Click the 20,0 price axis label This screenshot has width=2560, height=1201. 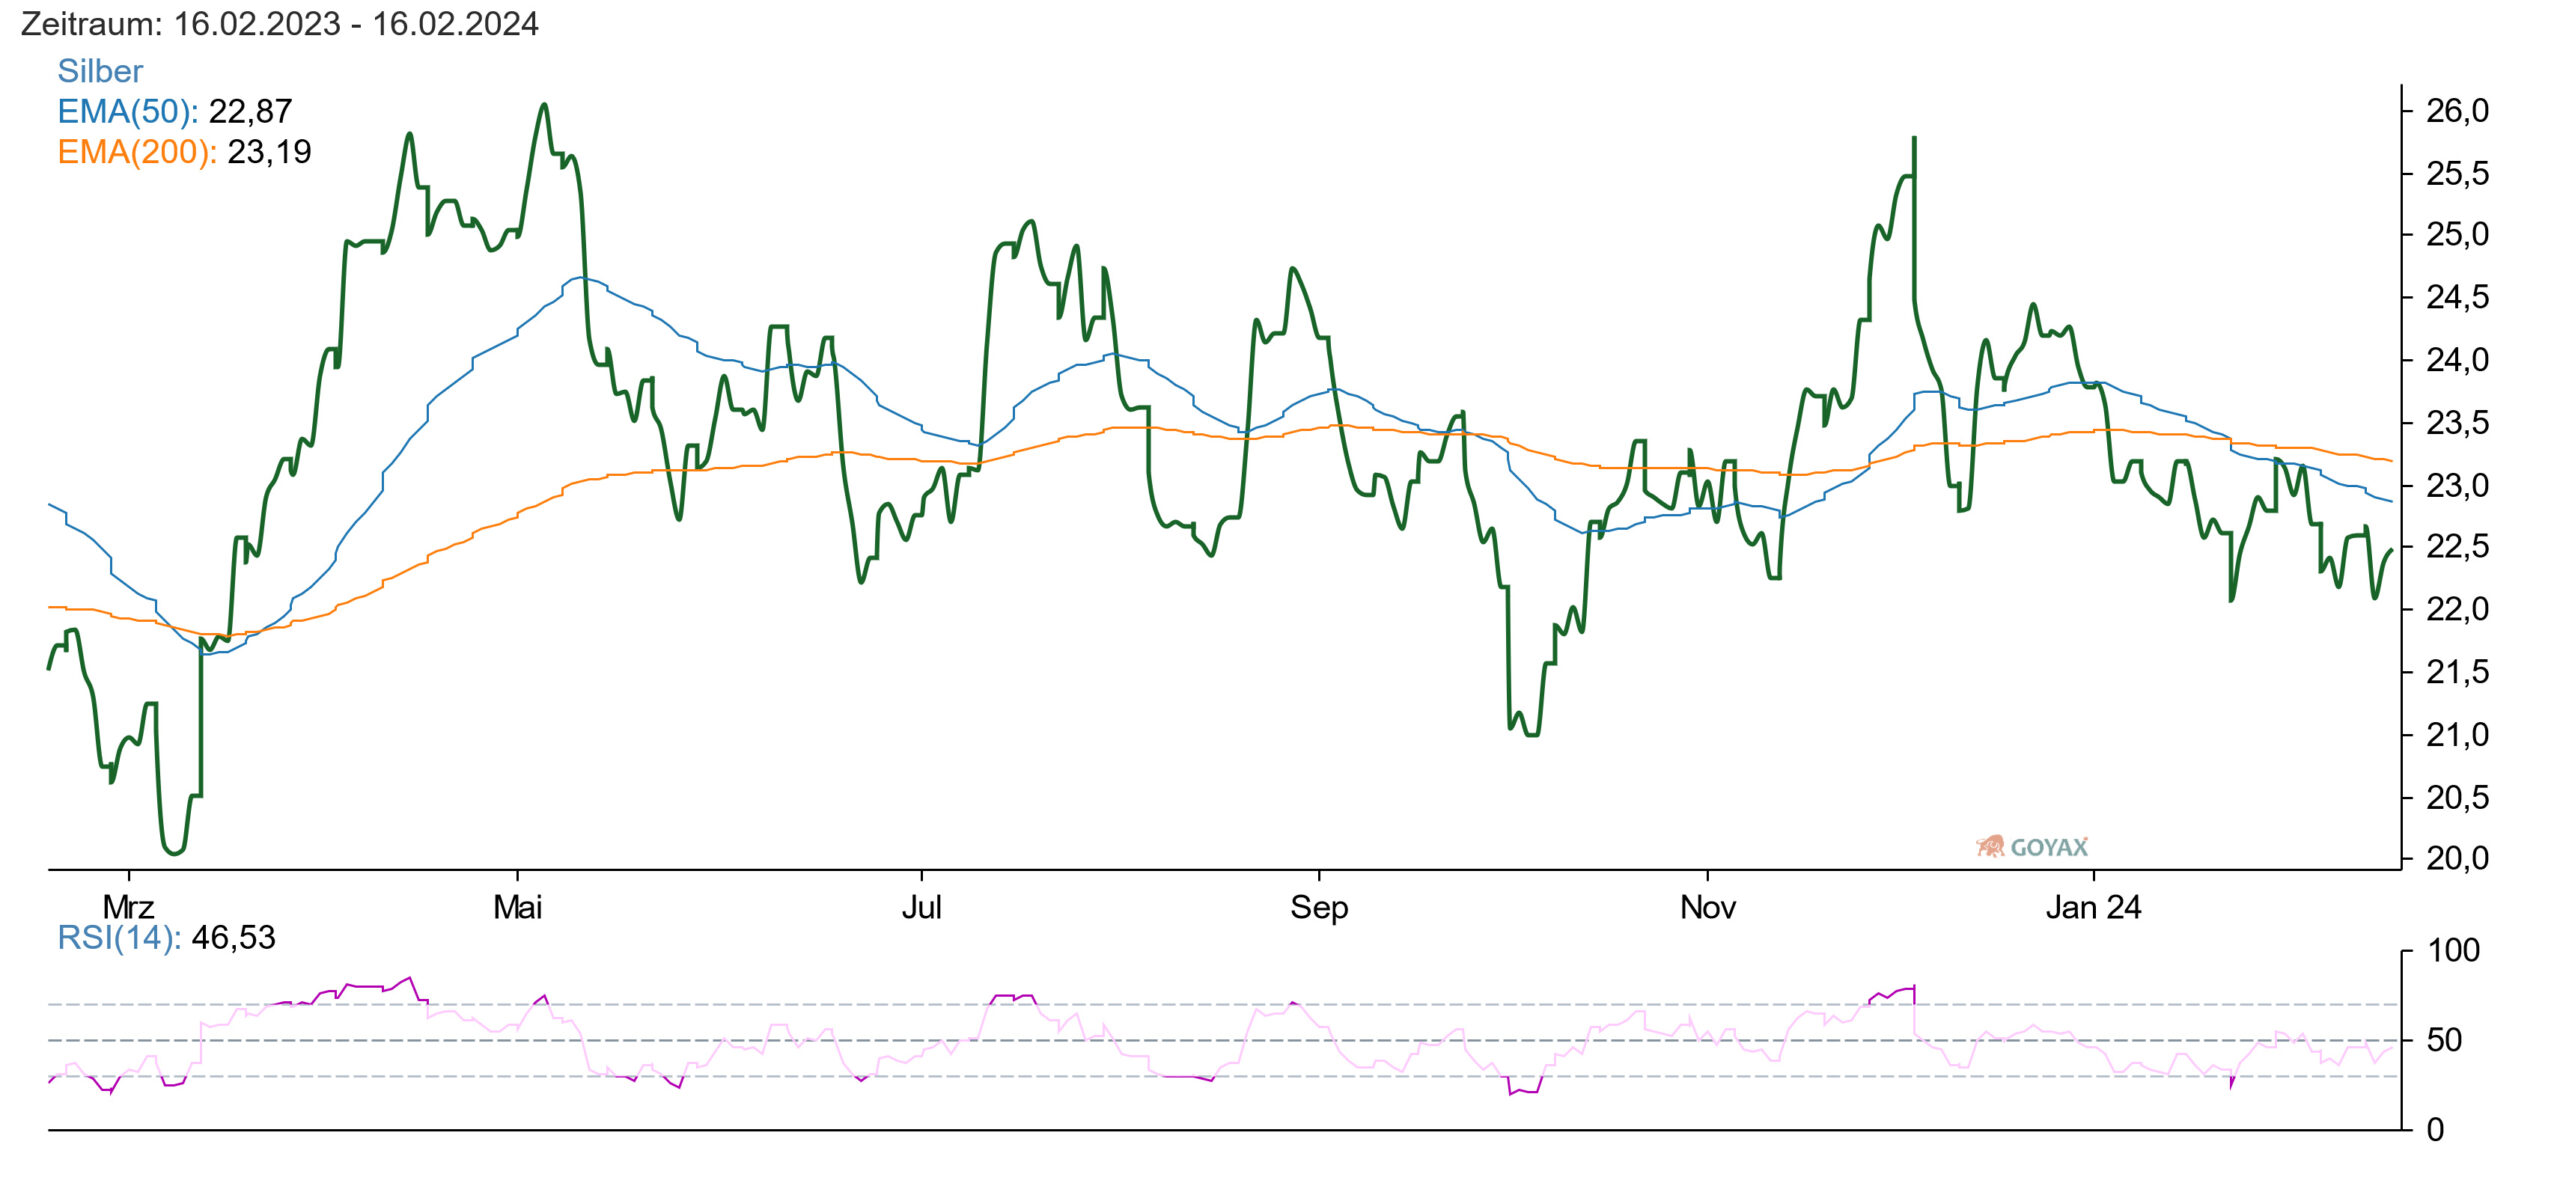[2457, 858]
